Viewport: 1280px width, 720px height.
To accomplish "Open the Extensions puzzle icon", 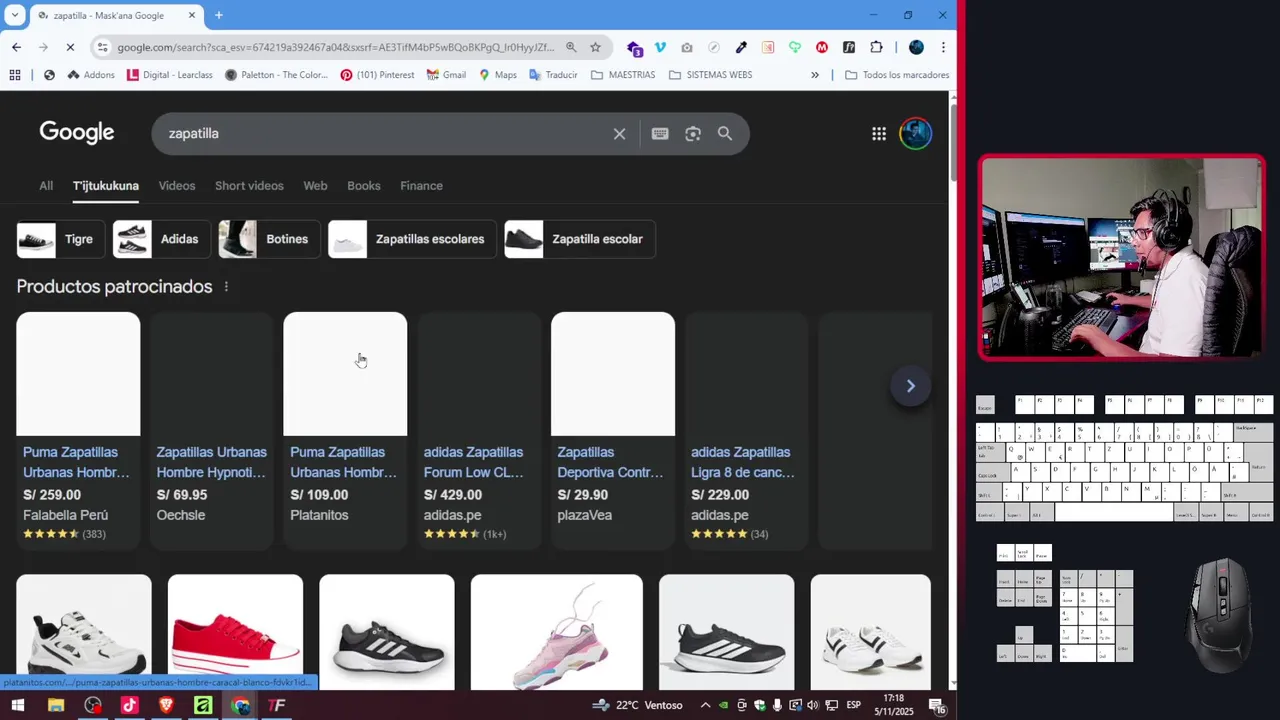I will coord(876,47).
